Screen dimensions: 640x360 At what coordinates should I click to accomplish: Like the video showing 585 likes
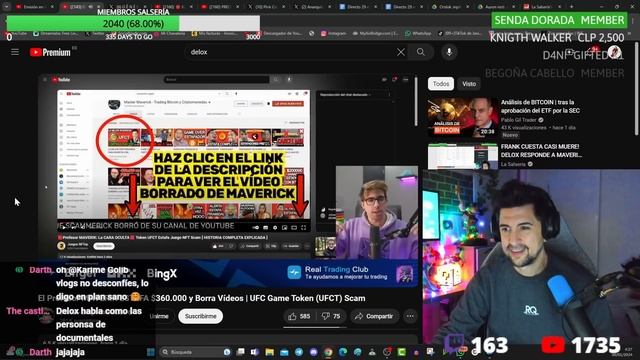click(x=299, y=316)
